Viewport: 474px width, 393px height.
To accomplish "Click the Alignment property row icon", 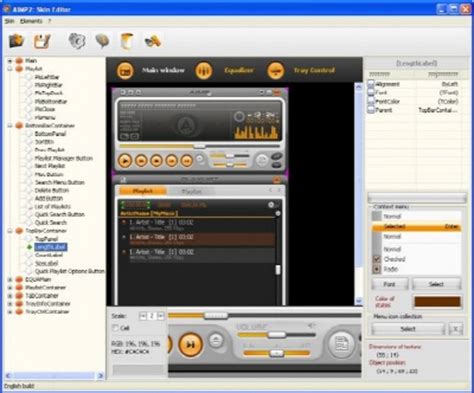I will click(x=371, y=84).
